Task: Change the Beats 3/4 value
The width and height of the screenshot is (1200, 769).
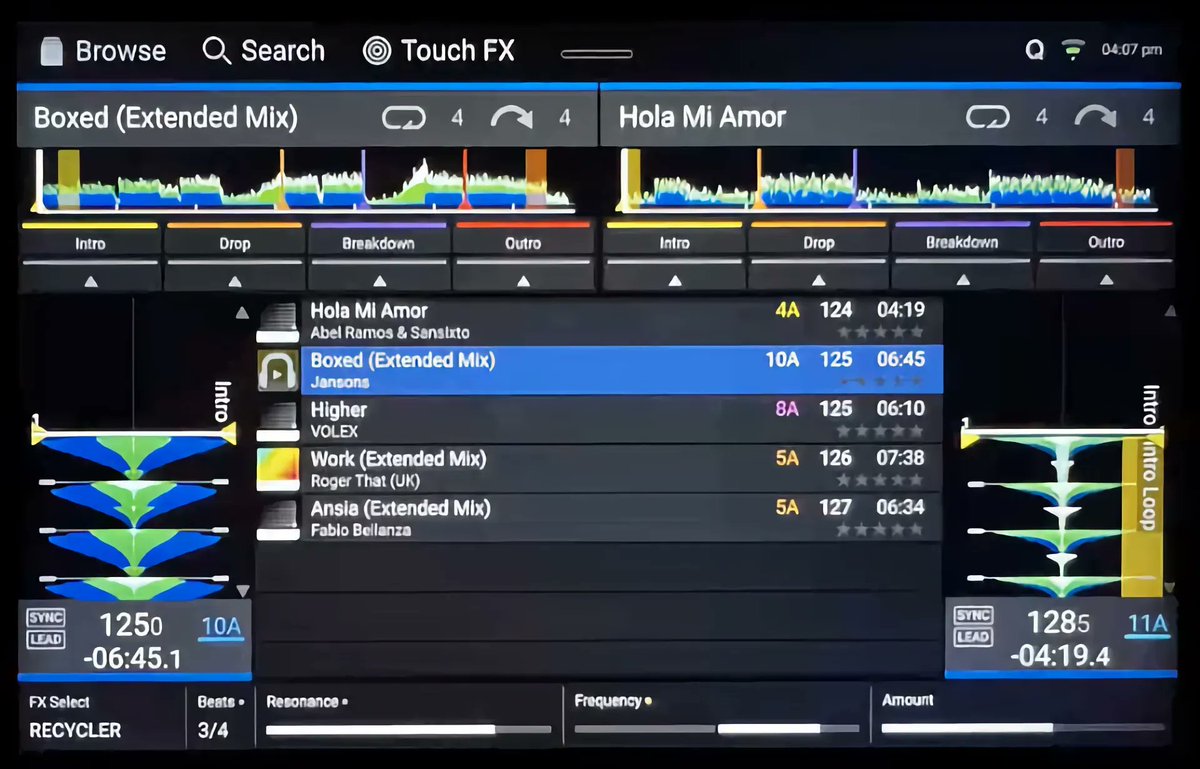Action: coord(219,717)
